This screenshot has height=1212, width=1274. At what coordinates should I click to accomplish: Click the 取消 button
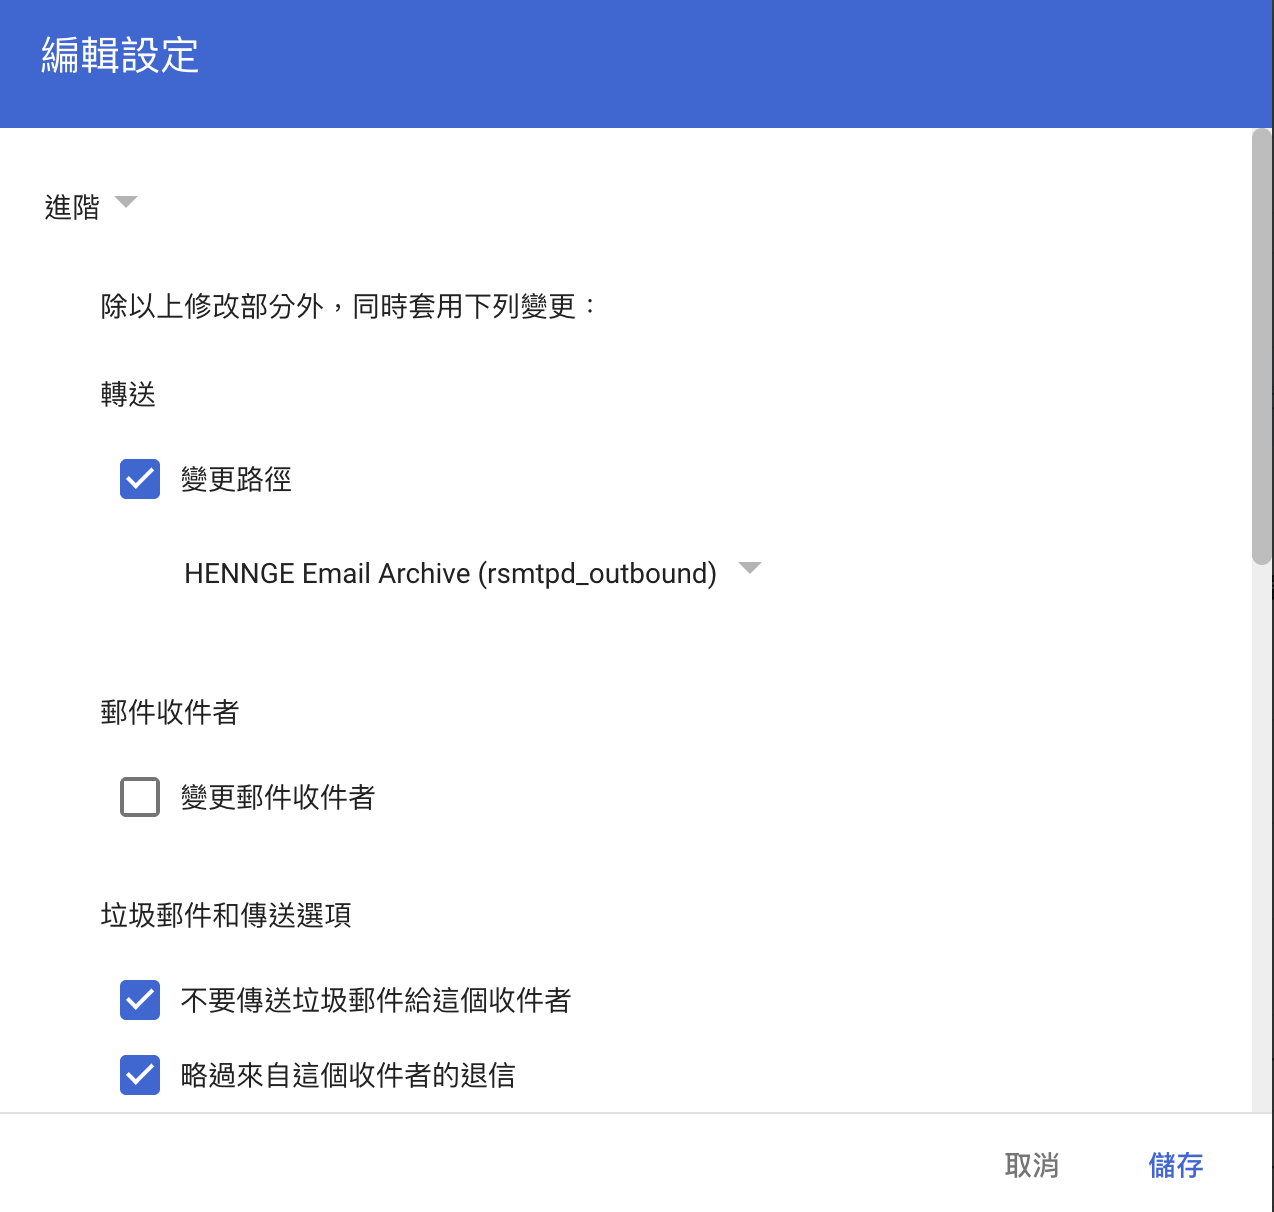coord(1032,1165)
